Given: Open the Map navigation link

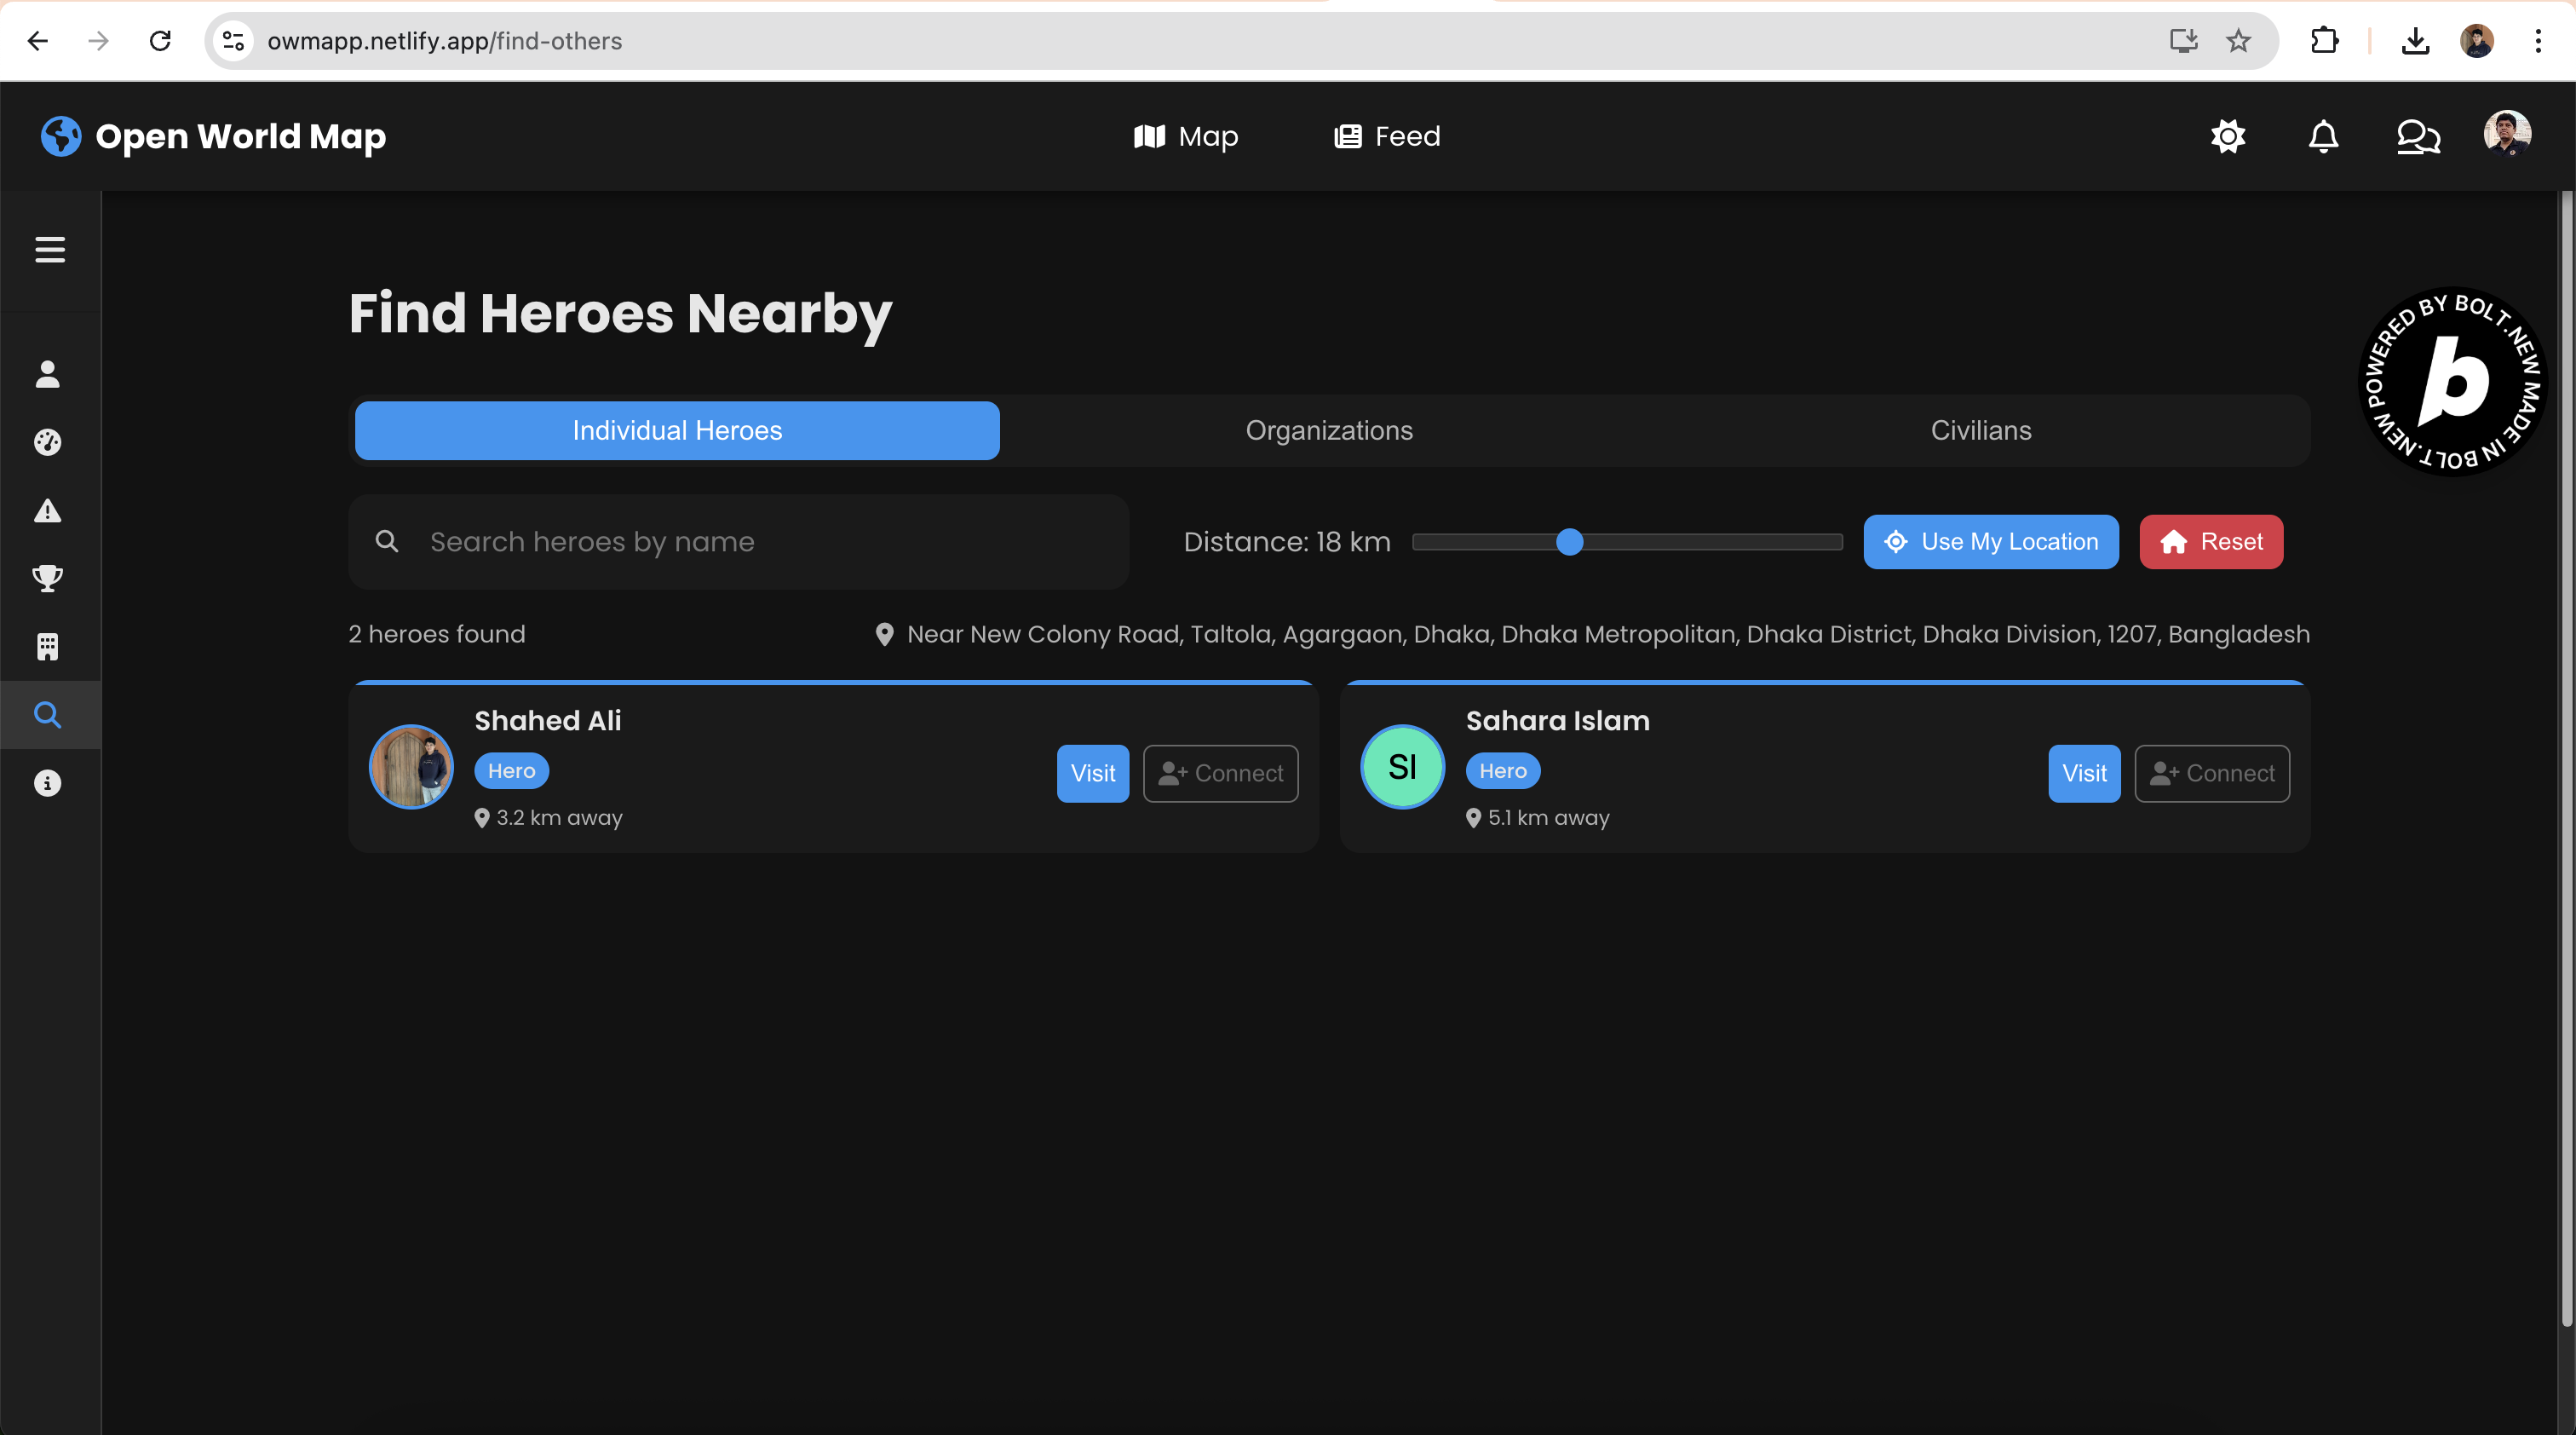Looking at the screenshot, I should tap(1186, 136).
